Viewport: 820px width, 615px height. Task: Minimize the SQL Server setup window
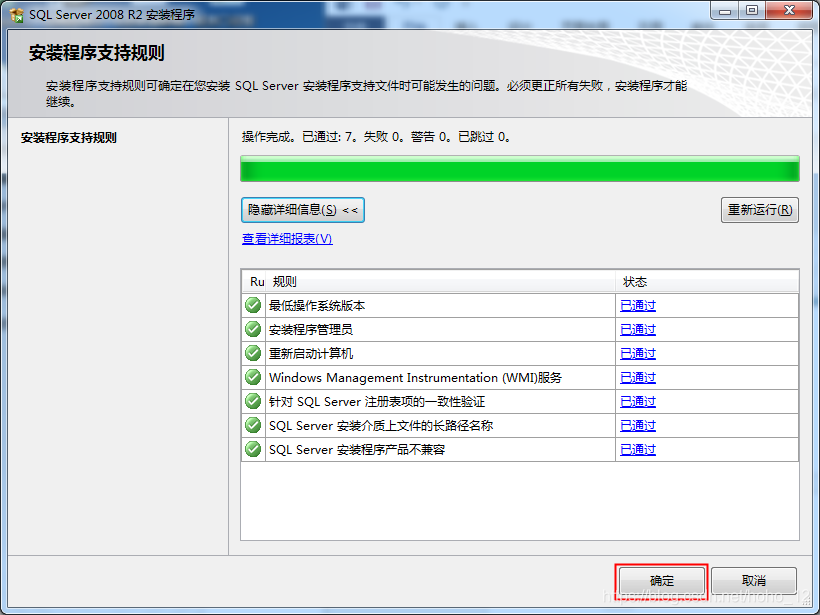(725, 11)
